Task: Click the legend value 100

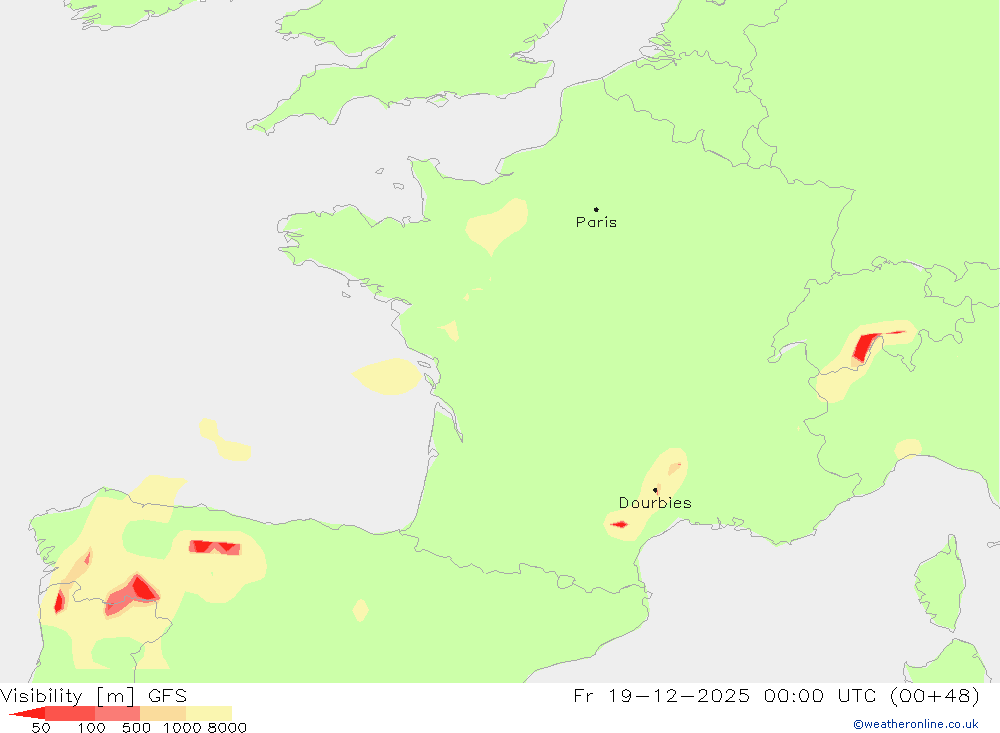Action: (x=91, y=727)
